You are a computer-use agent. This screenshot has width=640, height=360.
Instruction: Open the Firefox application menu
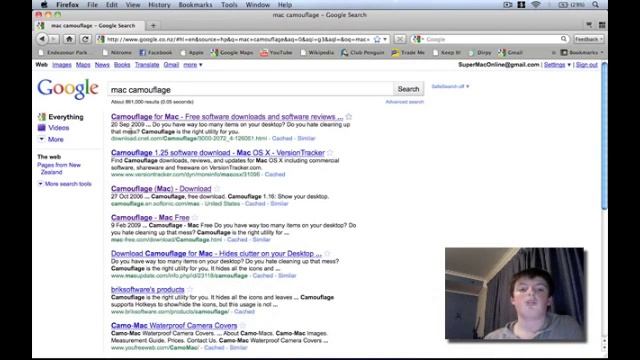(x=67, y=5)
